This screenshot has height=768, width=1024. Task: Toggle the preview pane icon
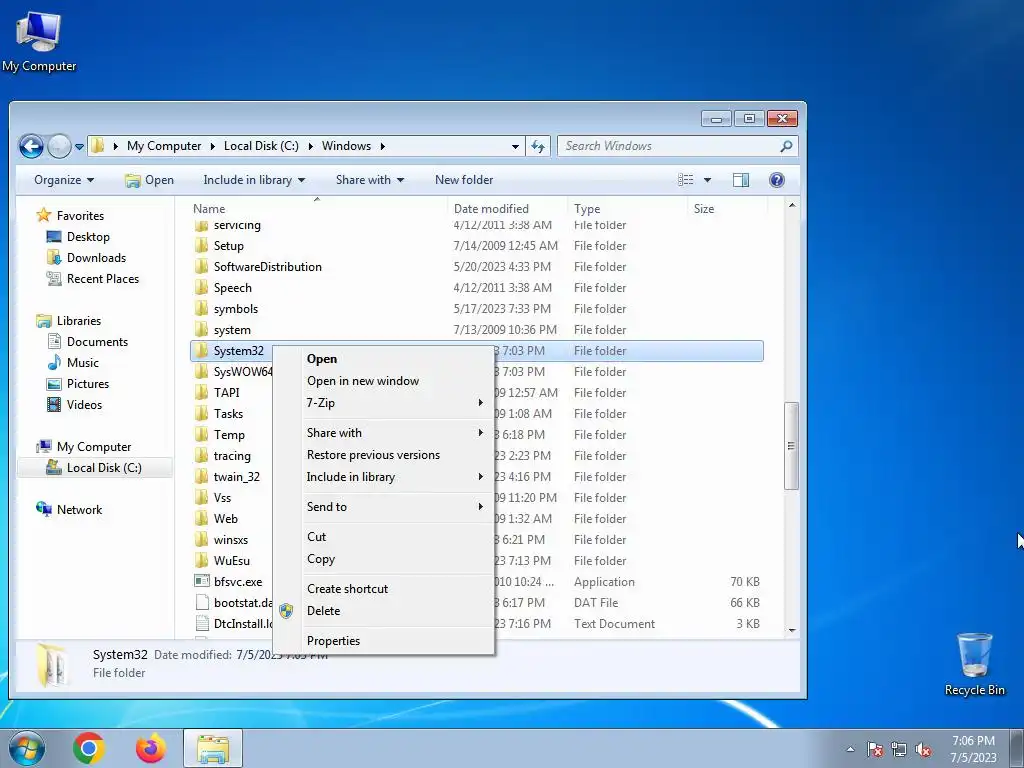coord(741,180)
